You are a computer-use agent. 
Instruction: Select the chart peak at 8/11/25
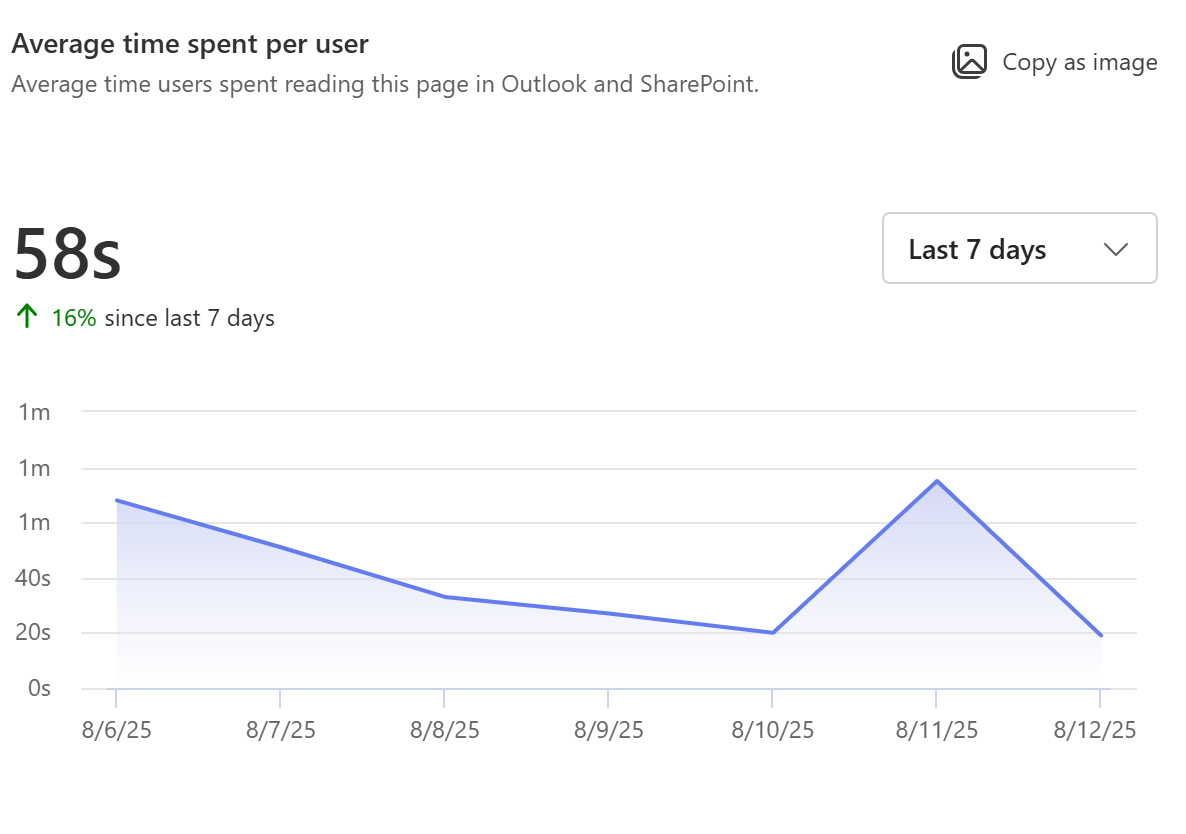[937, 480]
